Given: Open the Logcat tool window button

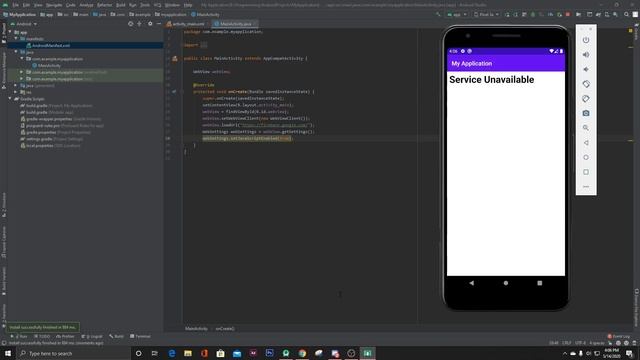Looking at the screenshot, I should tap(92, 336).
